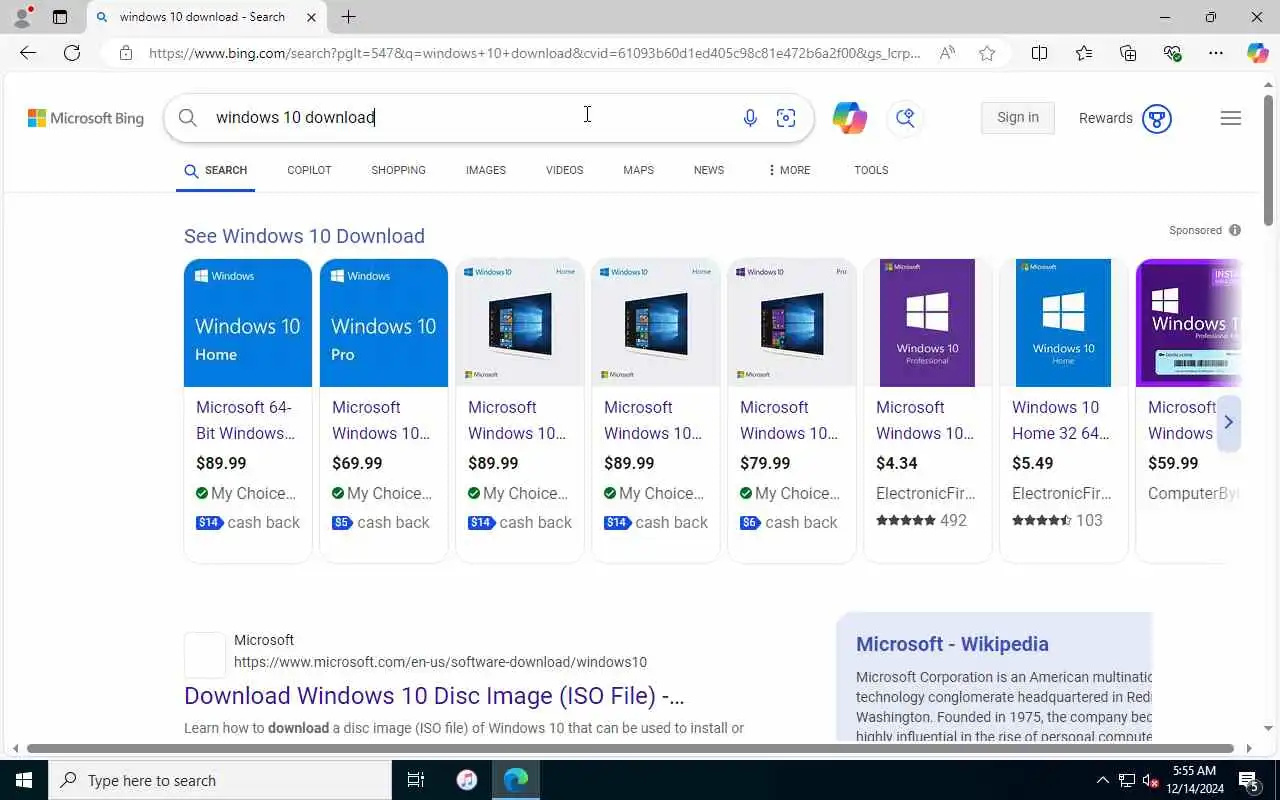The width and height of the screenshot is (1280, 800).
Task: Switch to the NEWS tab
Action: [x=708, y=170]
